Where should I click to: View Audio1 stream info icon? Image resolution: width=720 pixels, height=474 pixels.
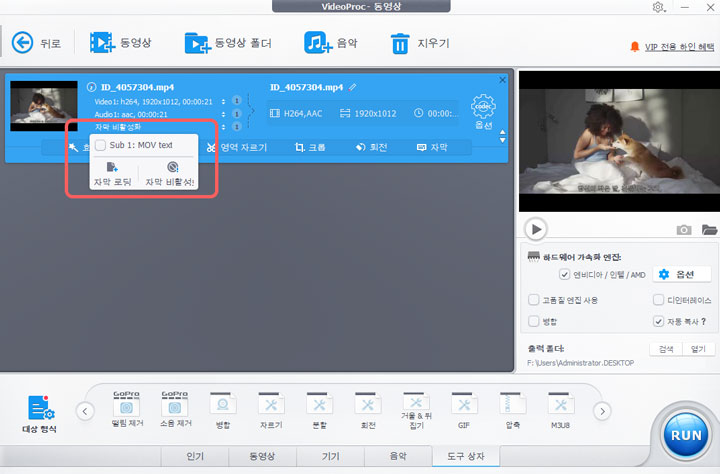tap(236, 113)
